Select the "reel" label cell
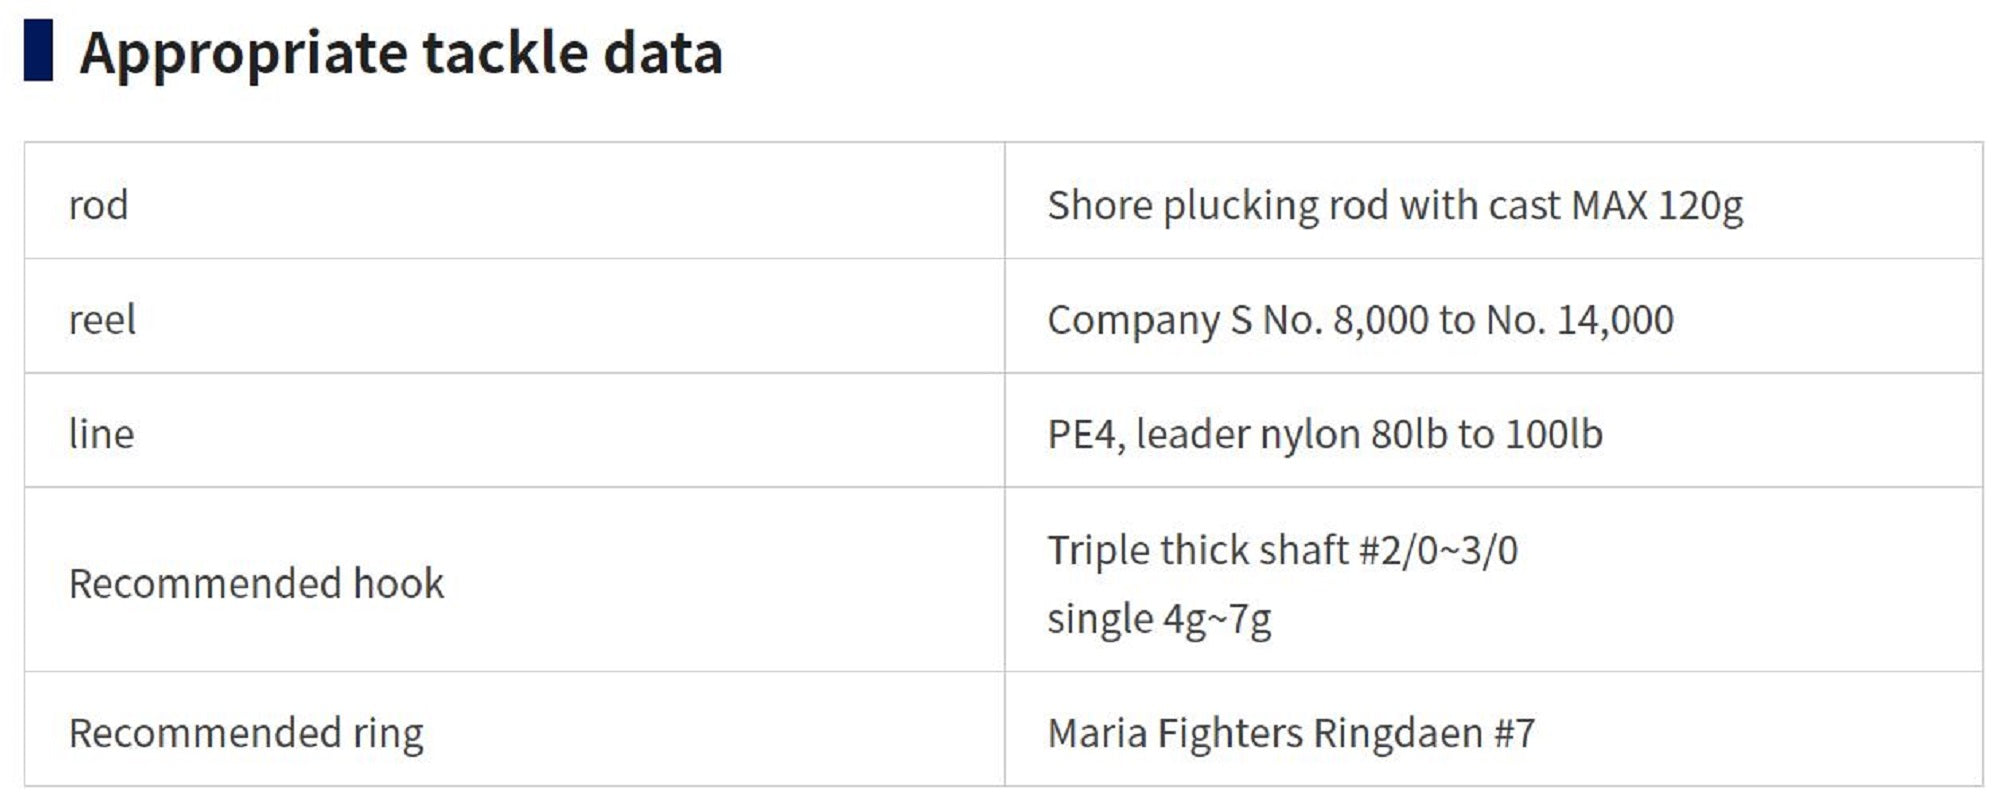 (102, 320)
